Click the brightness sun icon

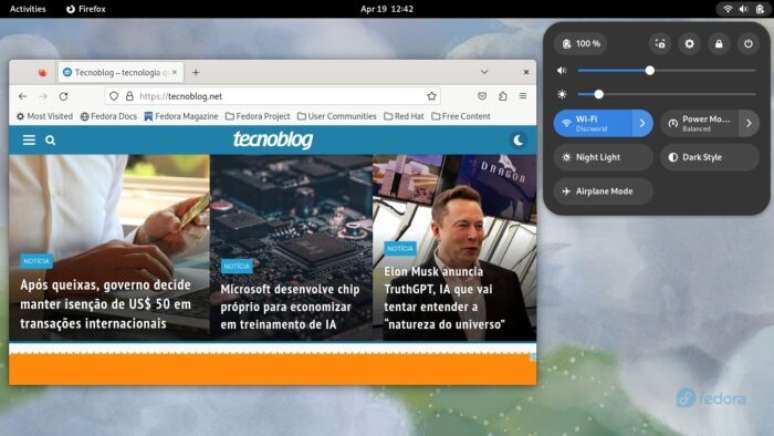click(562, 94)
